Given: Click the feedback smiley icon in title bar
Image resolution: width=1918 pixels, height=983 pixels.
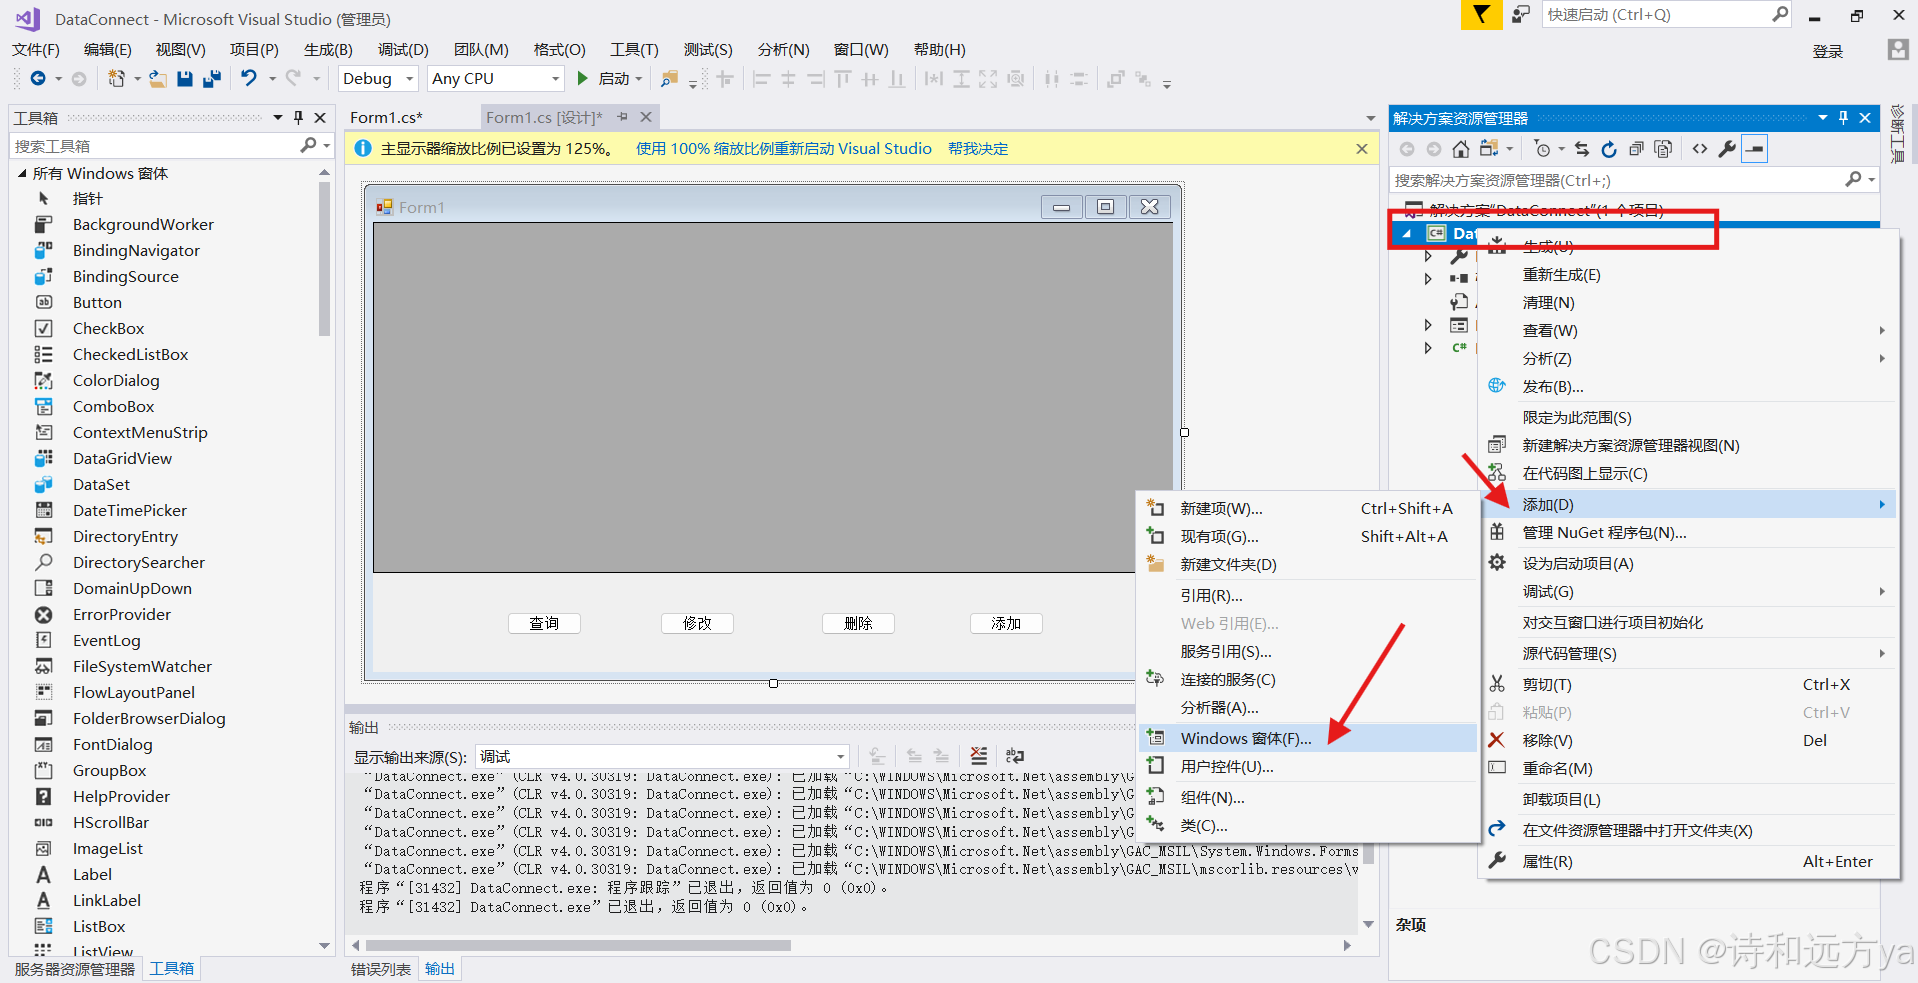Looking at the screenshot, I should [1521, 14].
